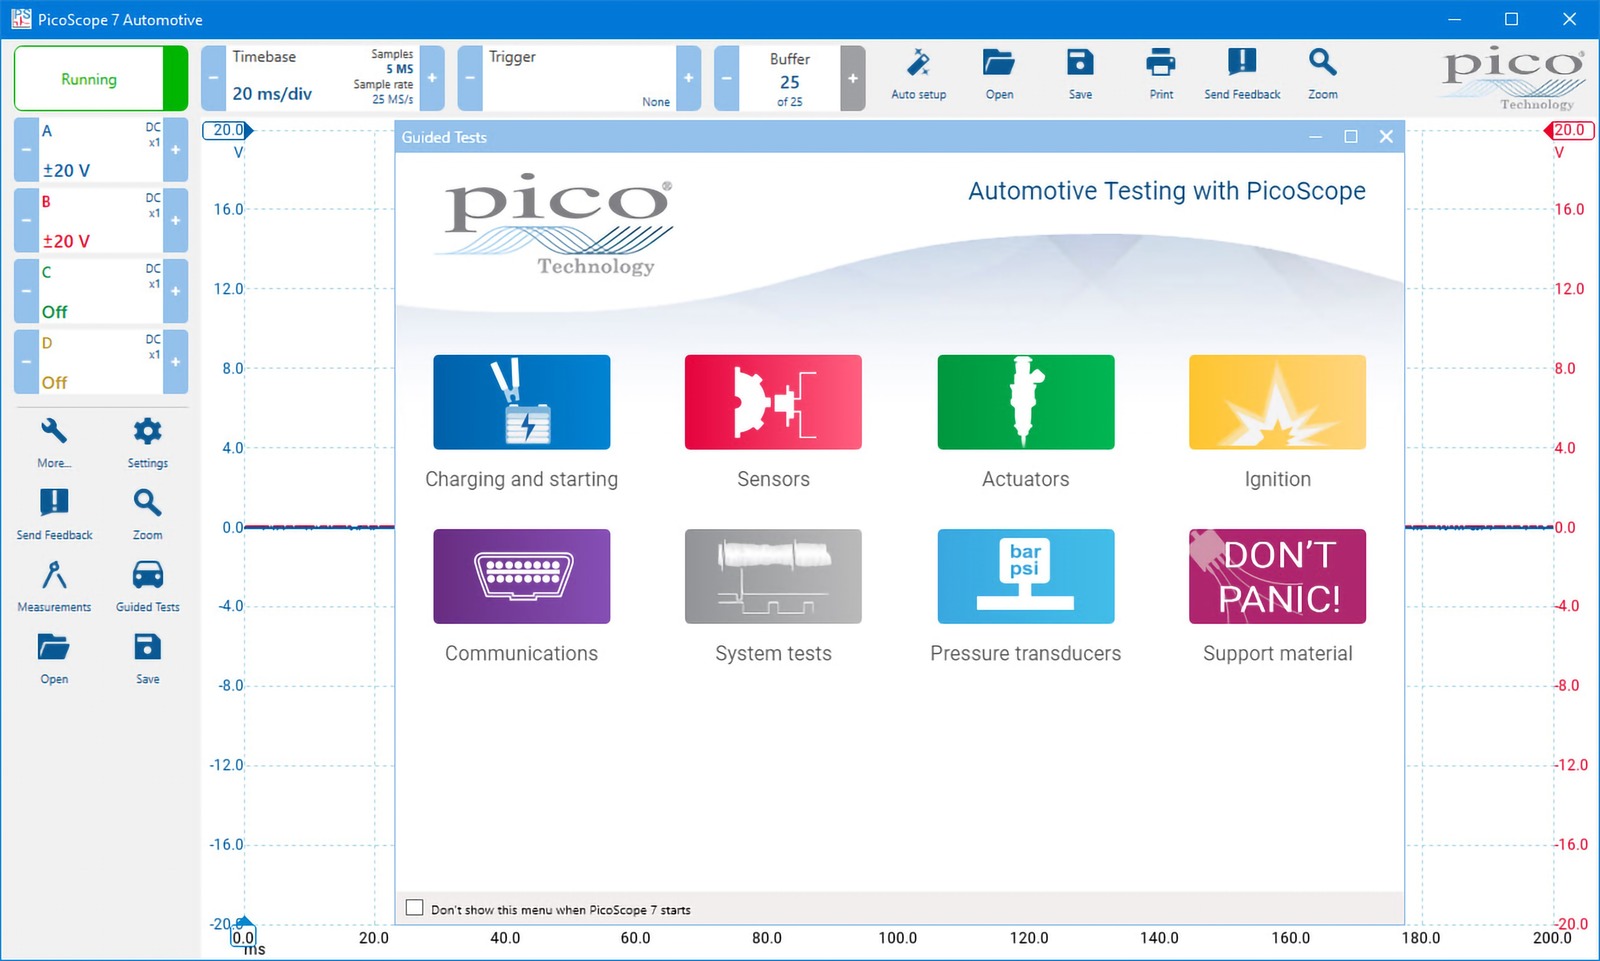The width and height of the screenshot is (1600, 961).
Task: Open the Don't Panic support material tile
Action: pyautogui.click(x=1277, y=576)
